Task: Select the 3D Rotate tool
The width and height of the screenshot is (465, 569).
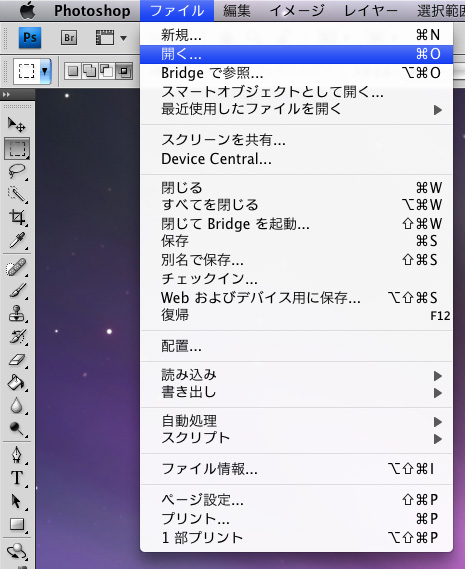Action: (x=17, y=552)
